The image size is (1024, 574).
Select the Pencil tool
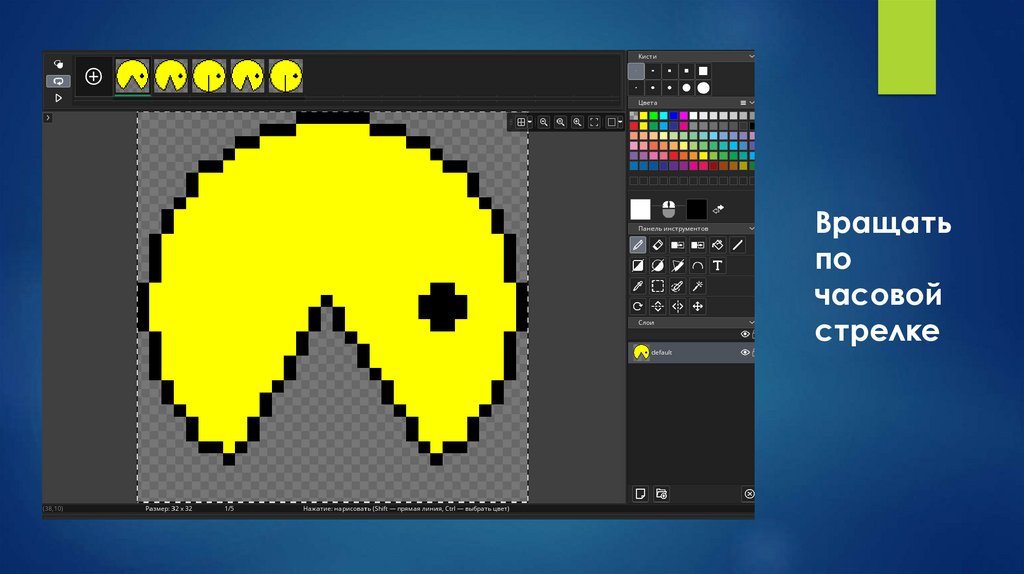tap(638, 245)
